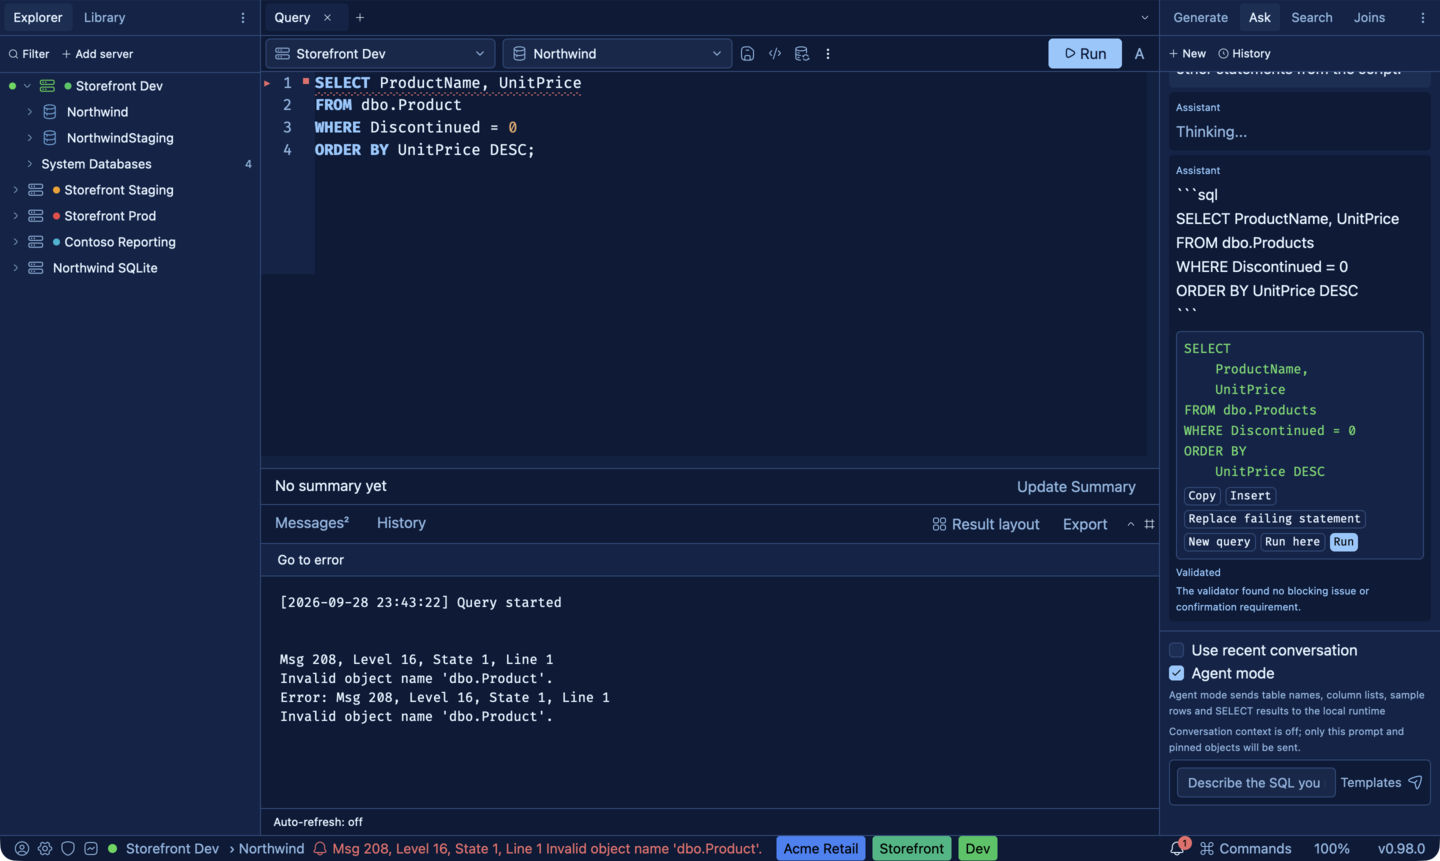
Task: Open the tab list chevron at right of tabs
Action: click(1145, 18)
